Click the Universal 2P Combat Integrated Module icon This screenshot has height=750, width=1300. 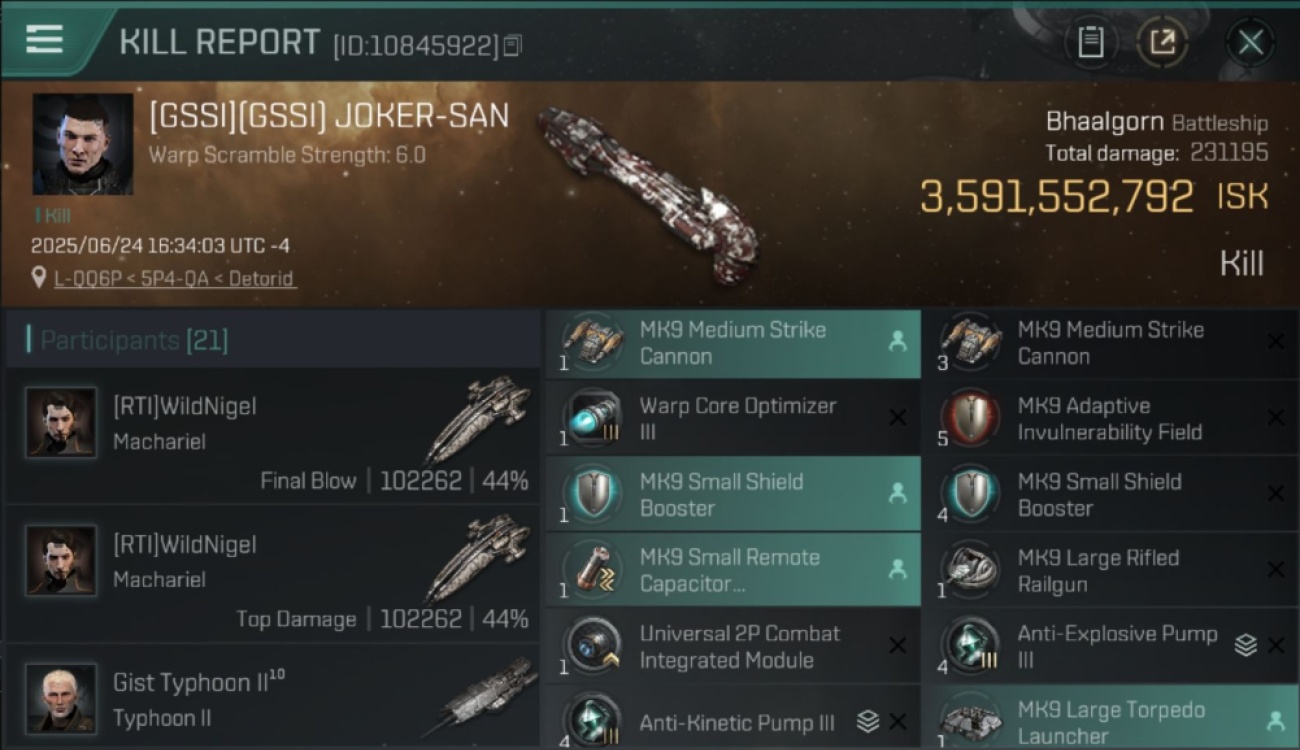pyautogui.click(x=592, y=646)
